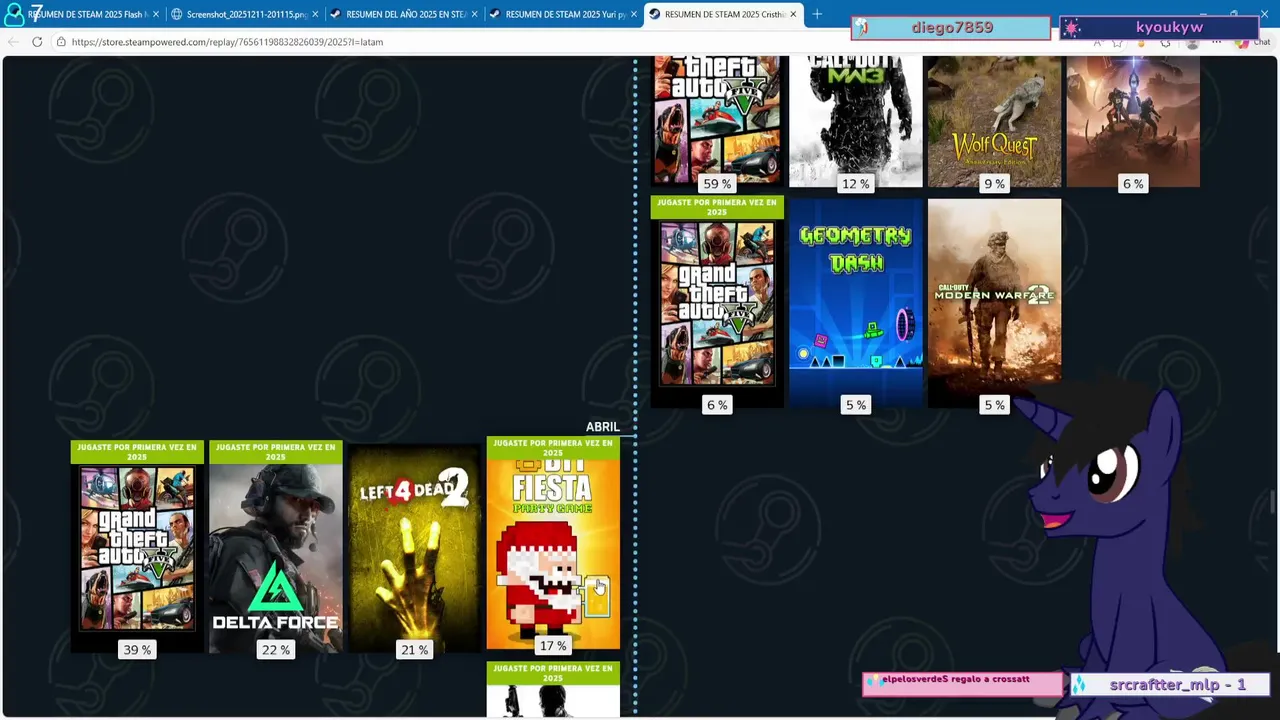Click the page's vertical scrollbar thumb
1280x720 pixels.
1273,503
